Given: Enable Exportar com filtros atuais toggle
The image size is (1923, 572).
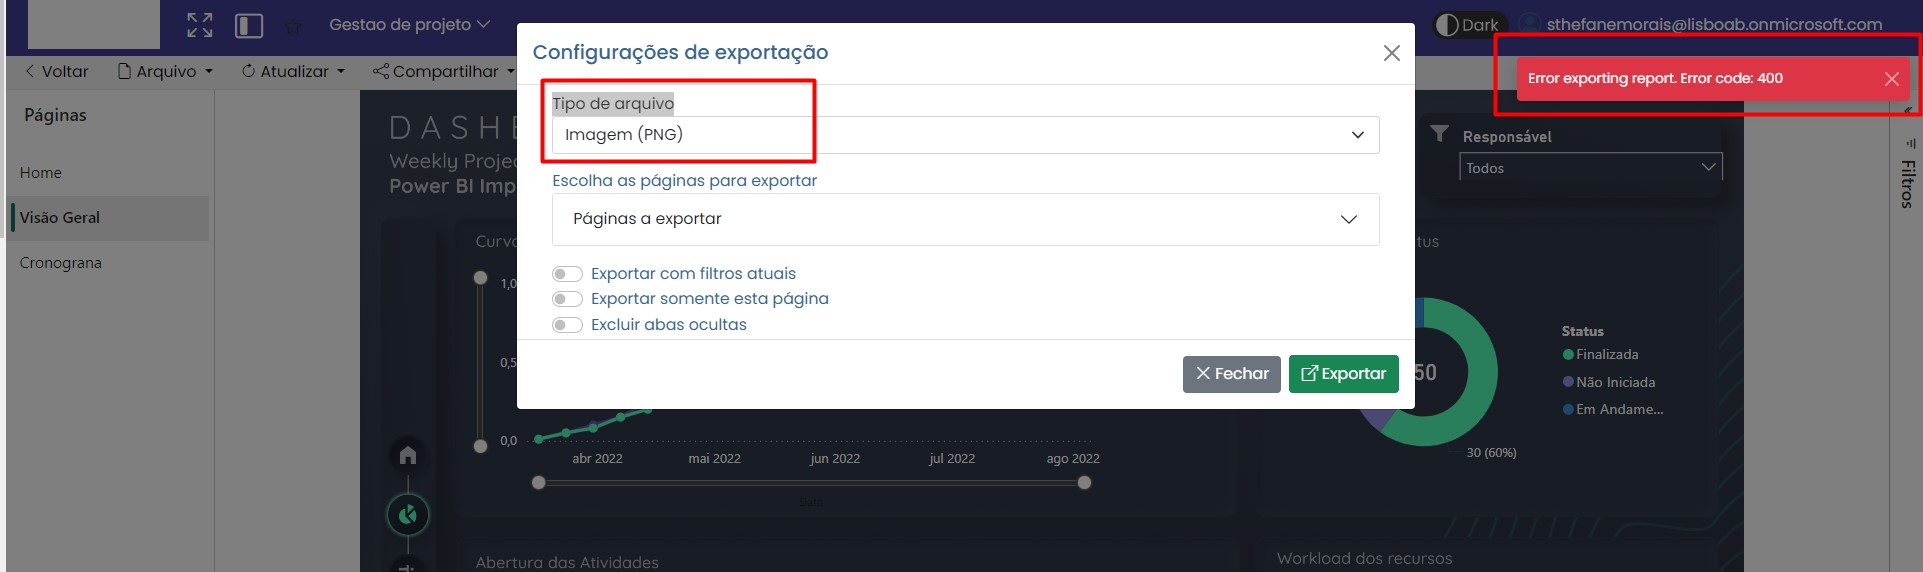Looking at the screenshot, I should point(567,274).
